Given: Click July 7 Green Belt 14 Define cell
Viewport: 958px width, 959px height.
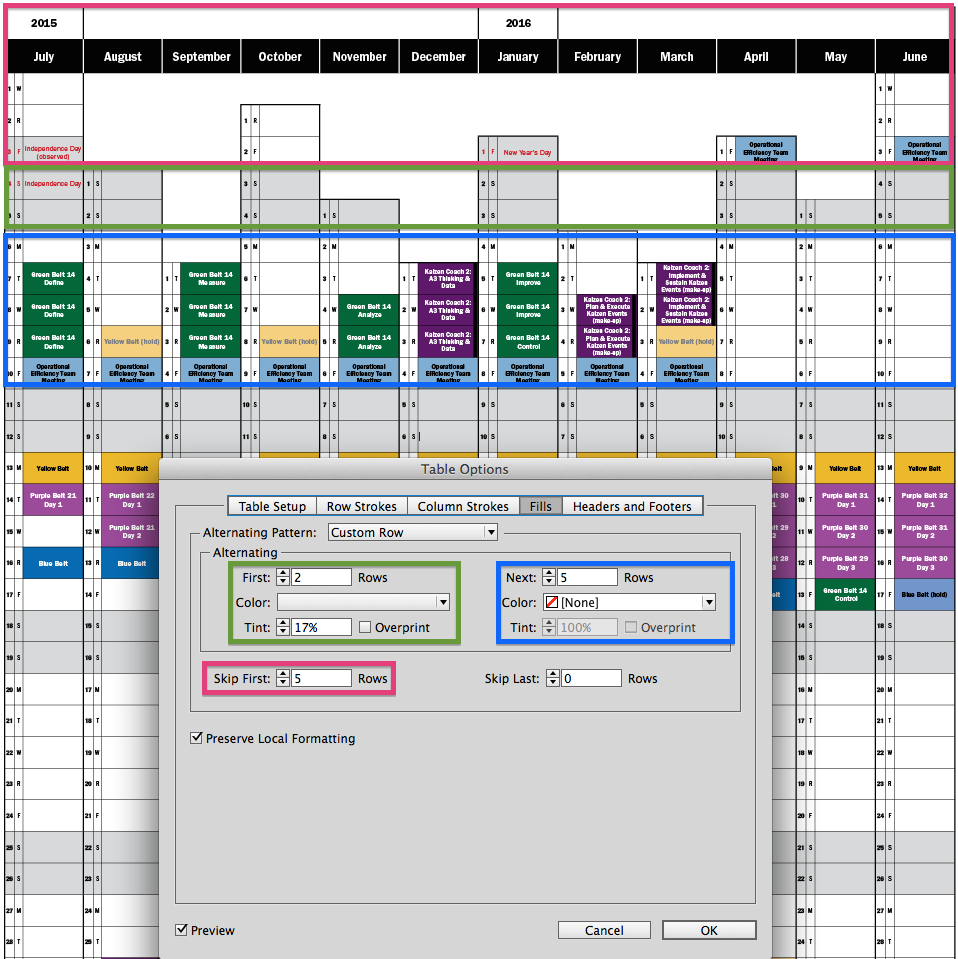Looking at the screenshot, I should click(53, 279).
